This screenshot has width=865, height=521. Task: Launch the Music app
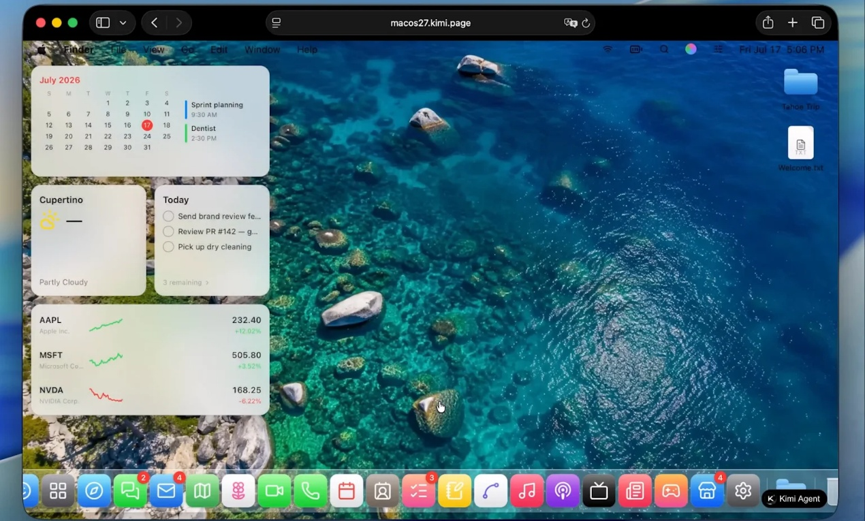pyautogui.click(x=527, y=491)
